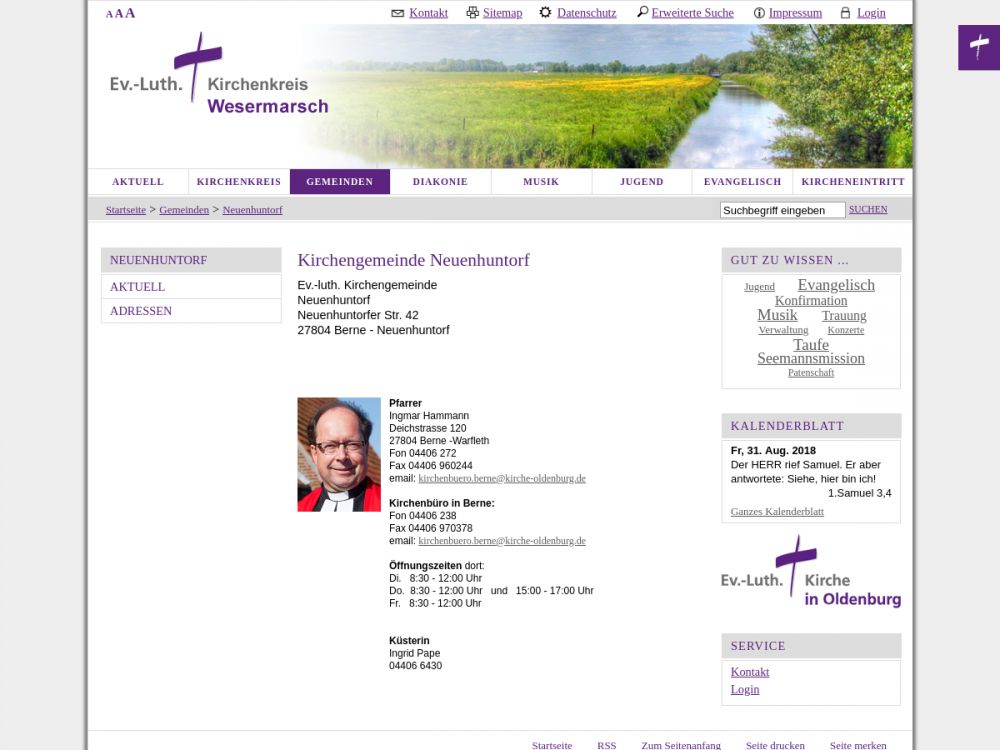This screenshot has height=750, width=1000.
Task: Click the padlock icon next to Login
Action: (x=845, y=13)
